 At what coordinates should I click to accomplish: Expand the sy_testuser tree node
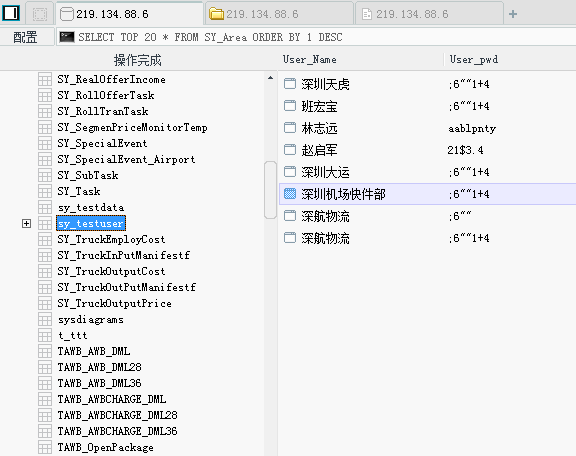click(x=26, y=223)
